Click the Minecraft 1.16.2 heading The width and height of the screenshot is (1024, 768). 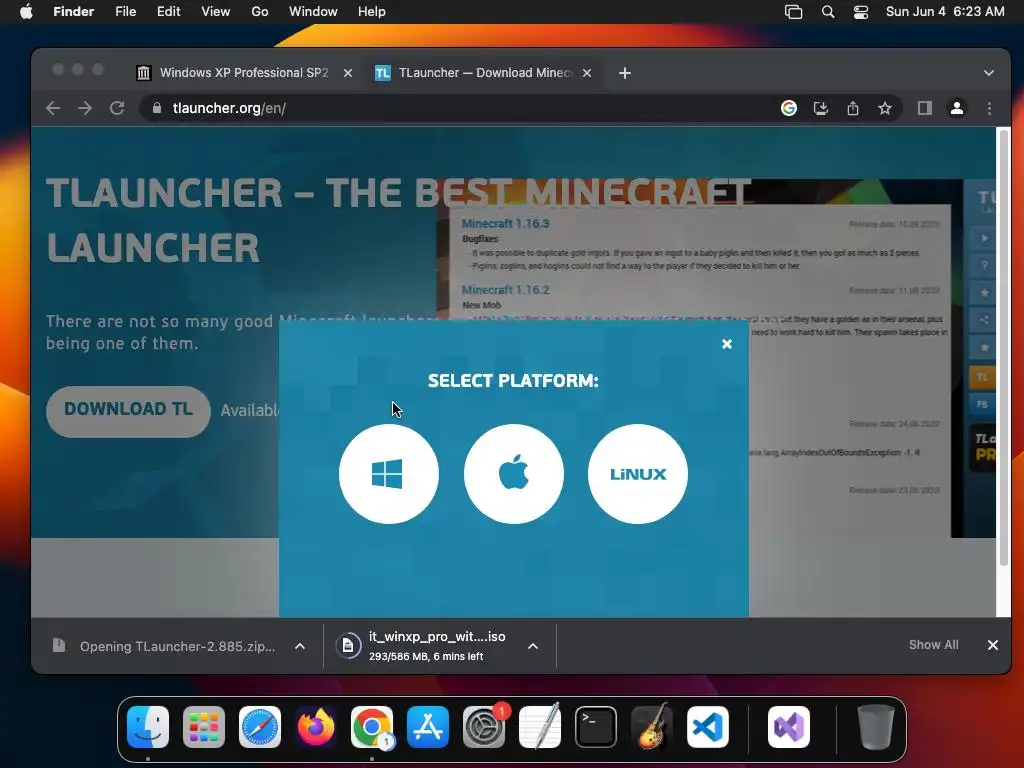pos(505,290)
